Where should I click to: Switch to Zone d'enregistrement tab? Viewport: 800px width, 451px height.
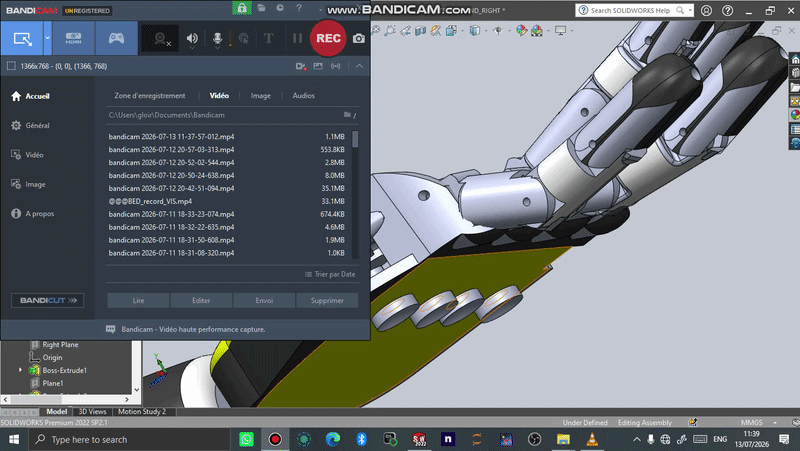149,95
